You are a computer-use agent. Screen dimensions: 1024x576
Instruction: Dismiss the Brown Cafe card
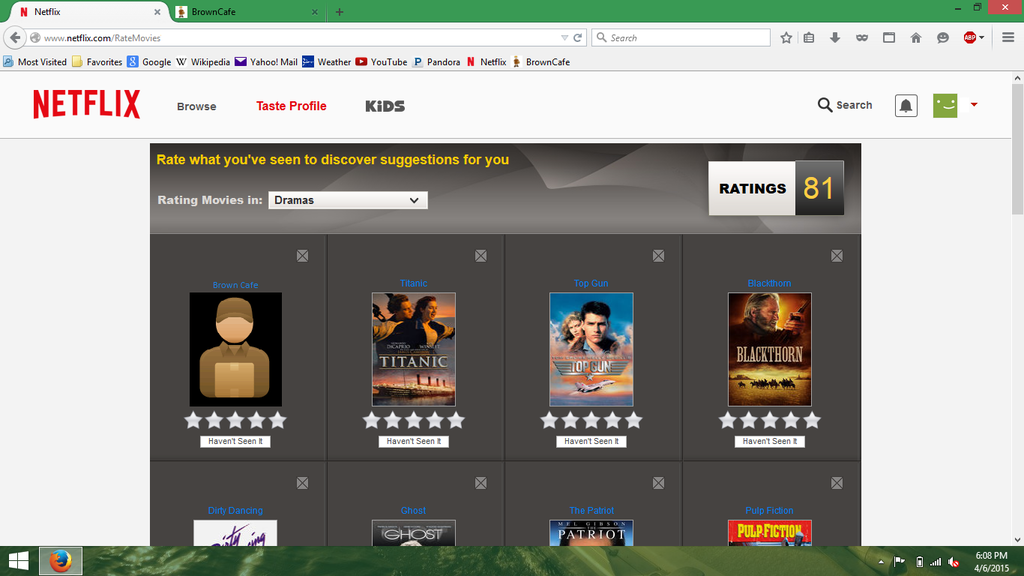click(x=302, y=255)
